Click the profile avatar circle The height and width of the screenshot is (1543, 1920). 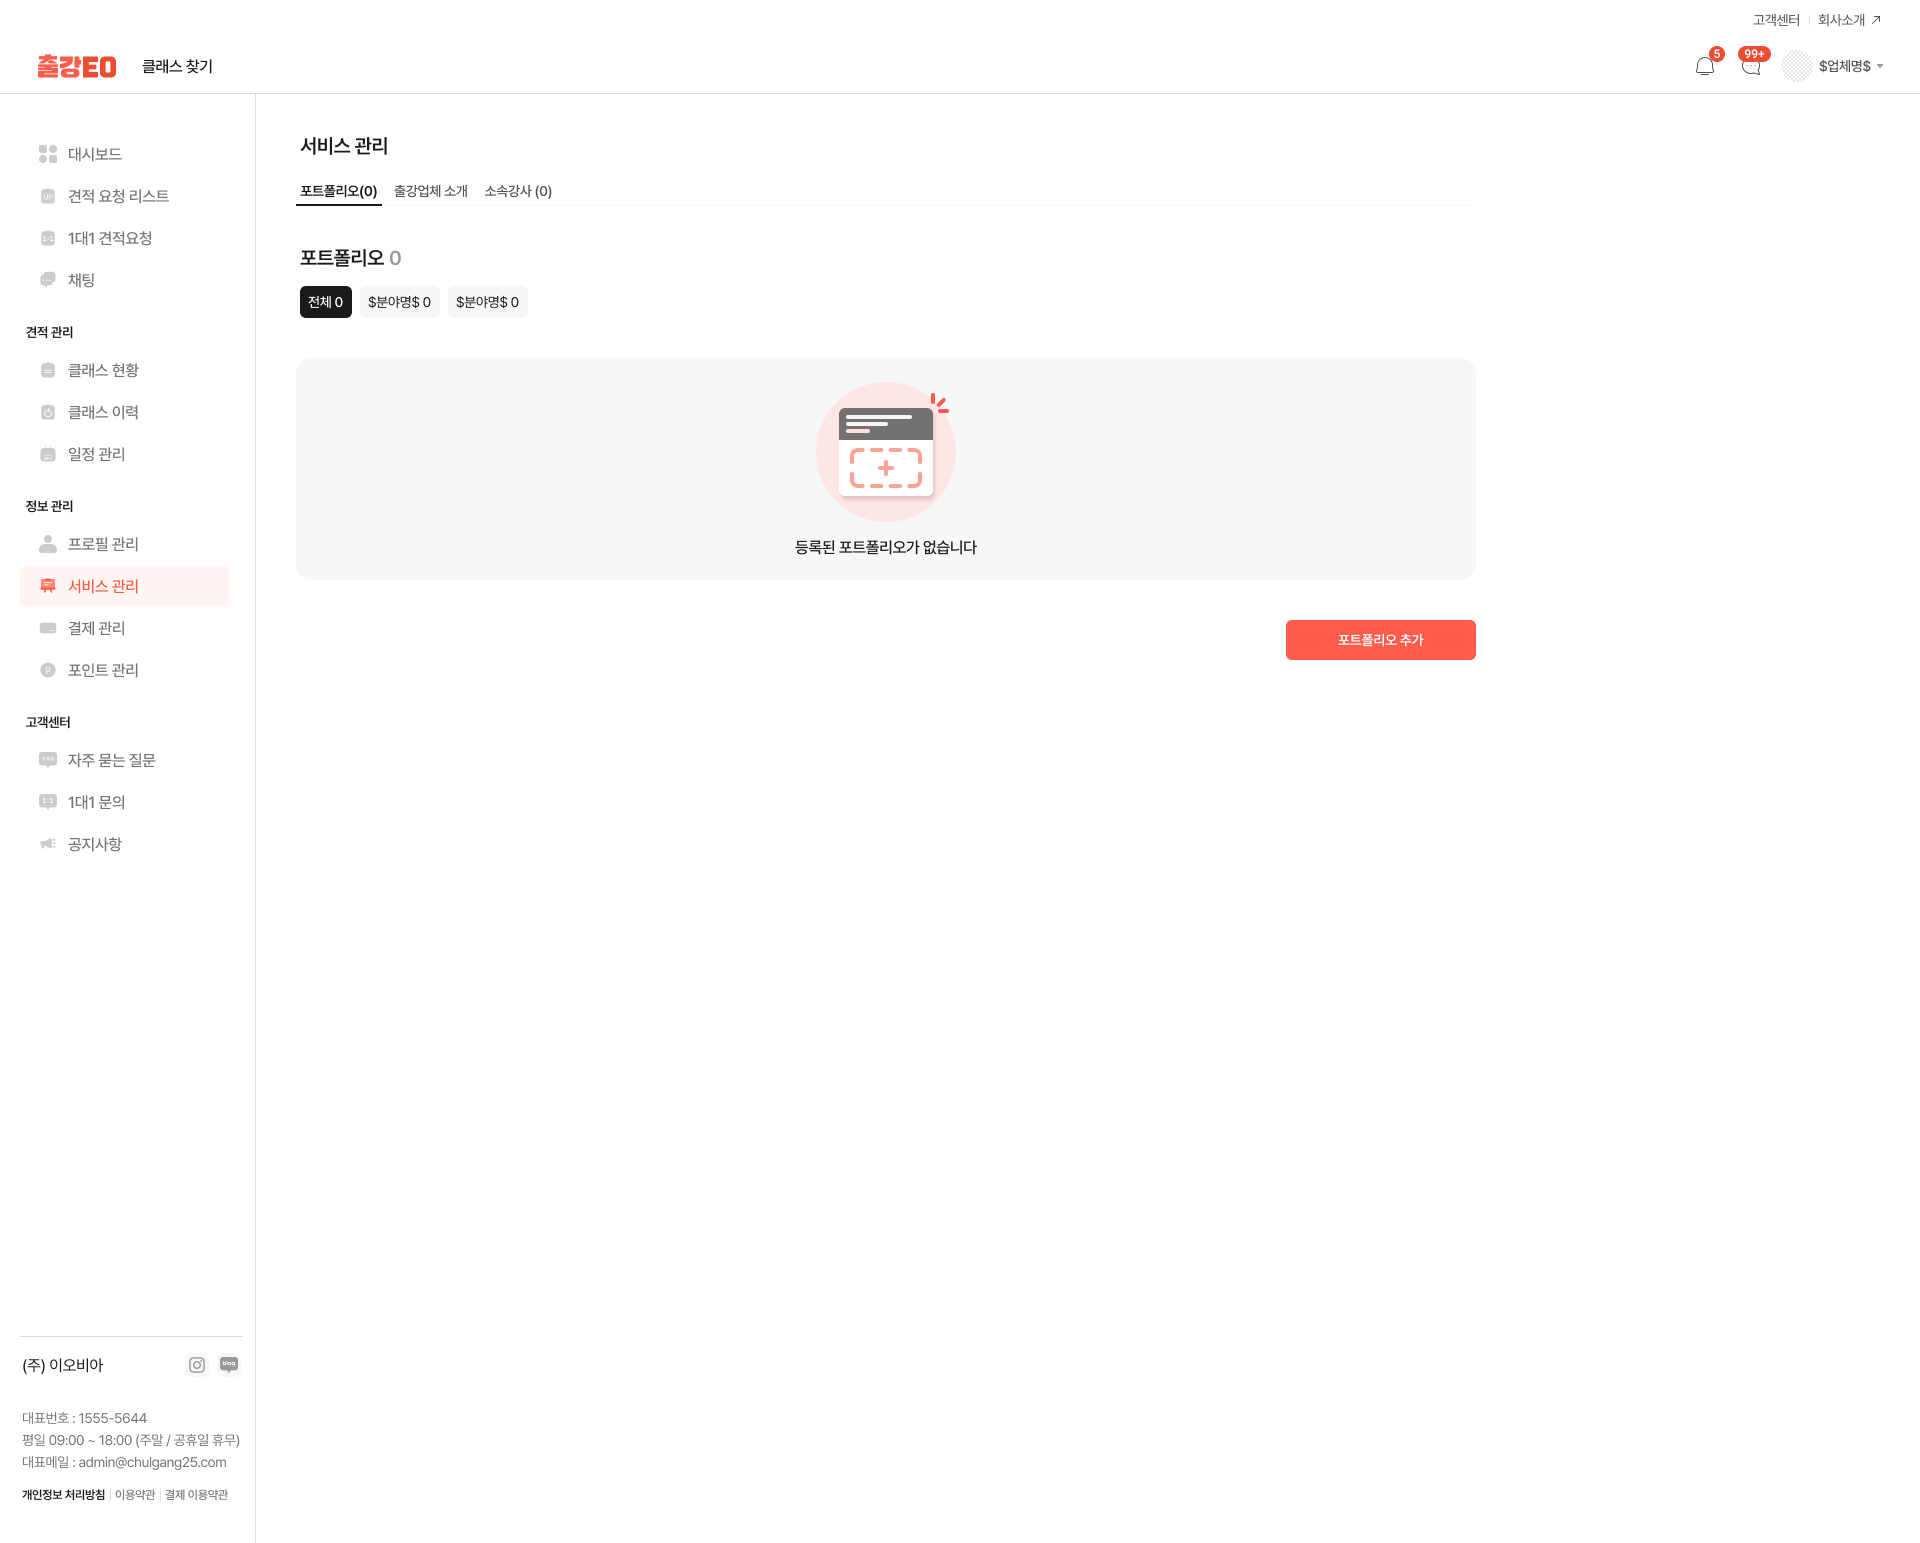[x=1796, y=66]
